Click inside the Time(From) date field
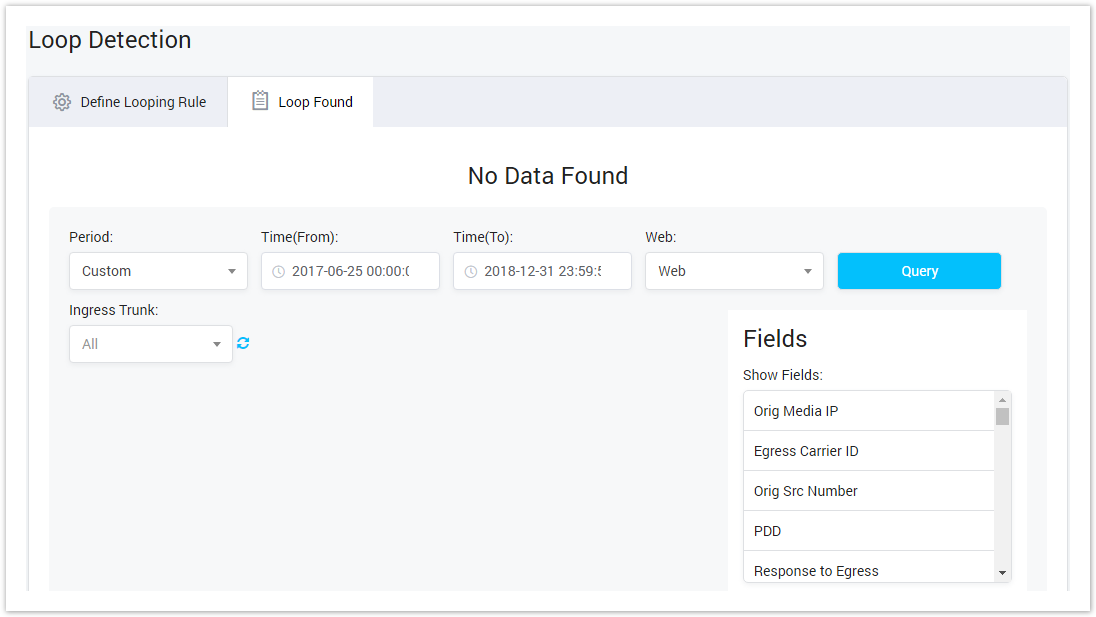Image resolution: width=1096 pixels, height=617 pixels. [355, 271]
